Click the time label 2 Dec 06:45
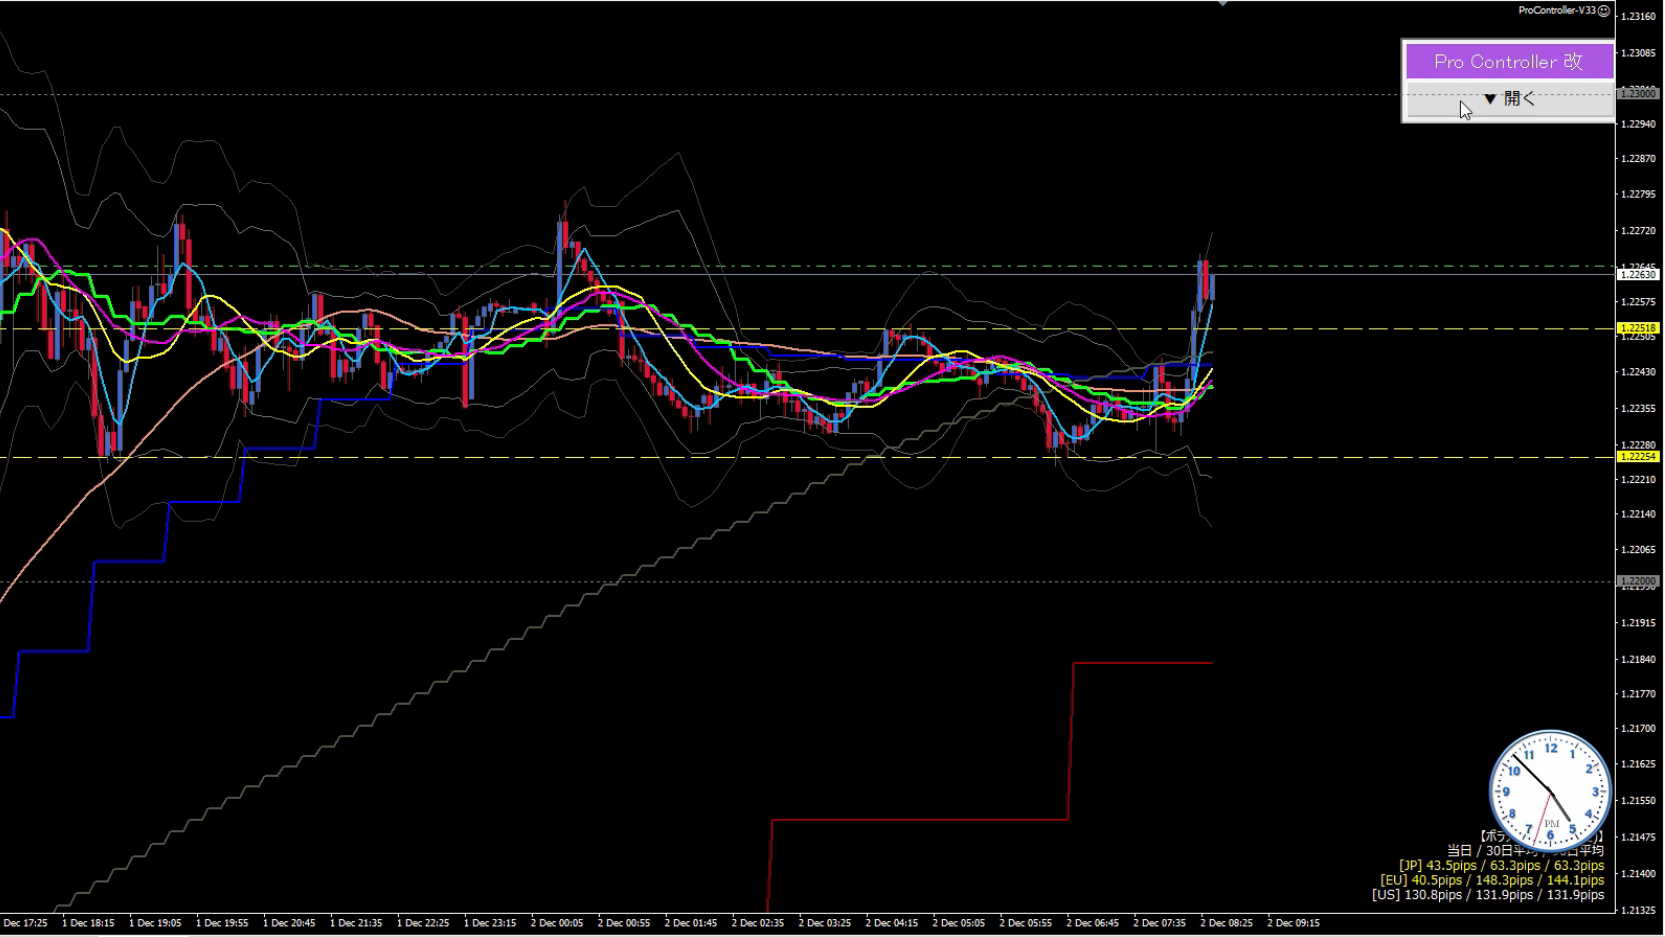 tap(1093, 923)
